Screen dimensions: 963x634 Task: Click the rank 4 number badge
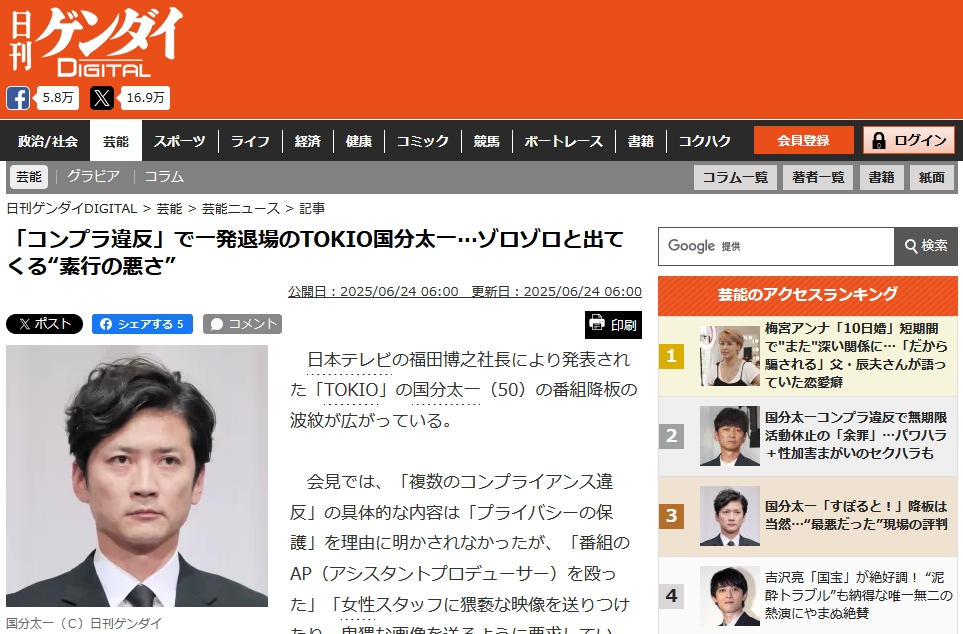[x=671, y=596]
